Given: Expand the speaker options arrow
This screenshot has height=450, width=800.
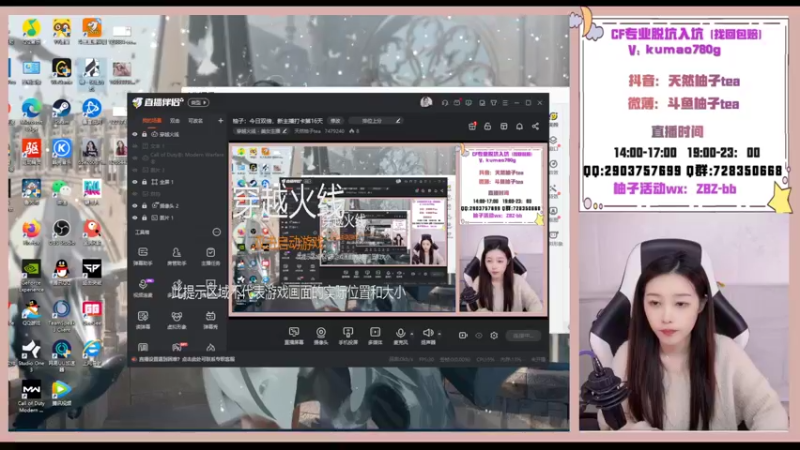Looking at the screenshot, I should (440, 334).
